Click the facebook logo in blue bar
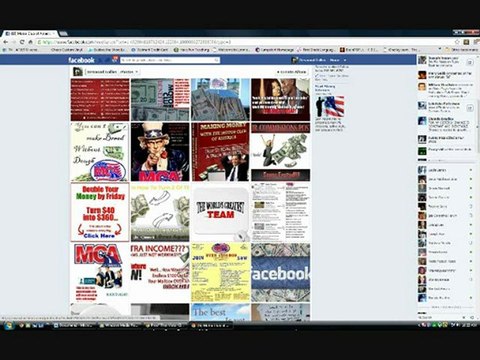This screenshot has height=360, width=480. tap(81, 60)
